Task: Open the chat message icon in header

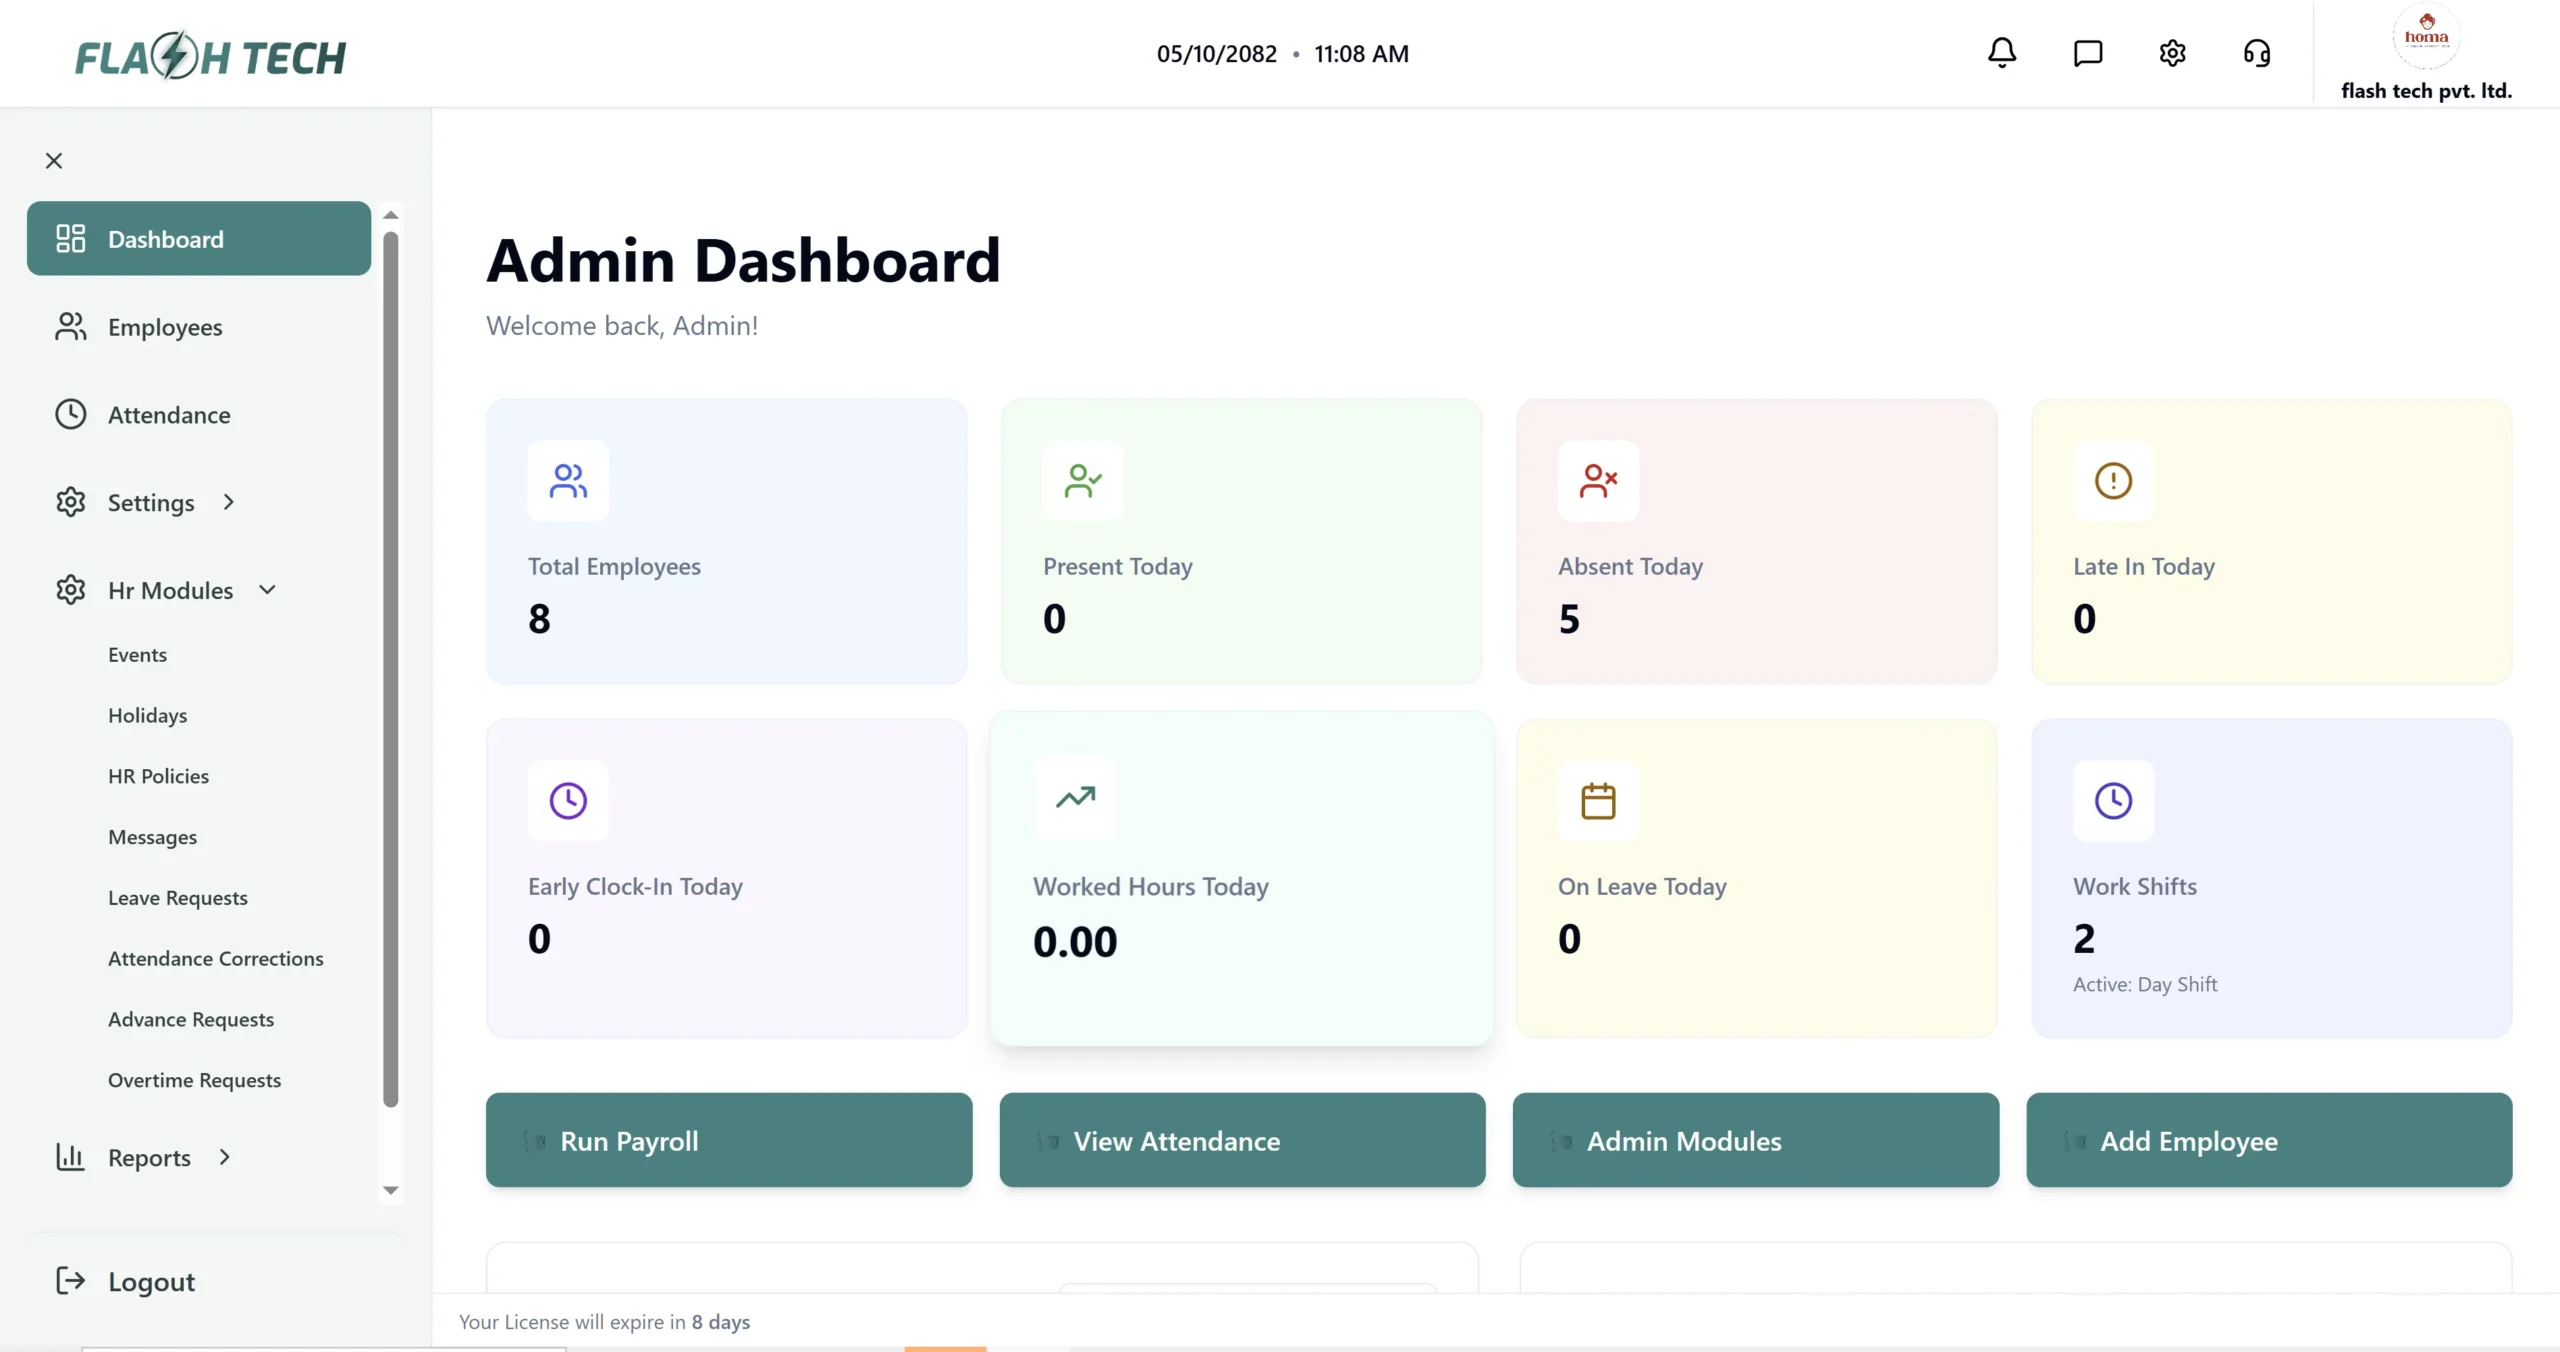Action: point(2088,53)
